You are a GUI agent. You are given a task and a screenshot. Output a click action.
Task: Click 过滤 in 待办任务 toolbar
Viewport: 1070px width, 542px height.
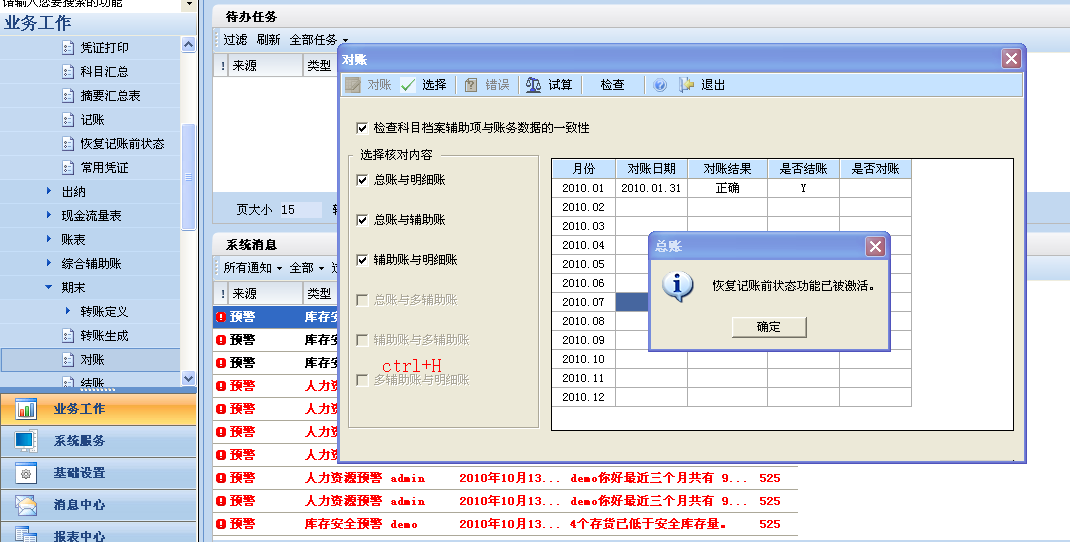point(235,40)
